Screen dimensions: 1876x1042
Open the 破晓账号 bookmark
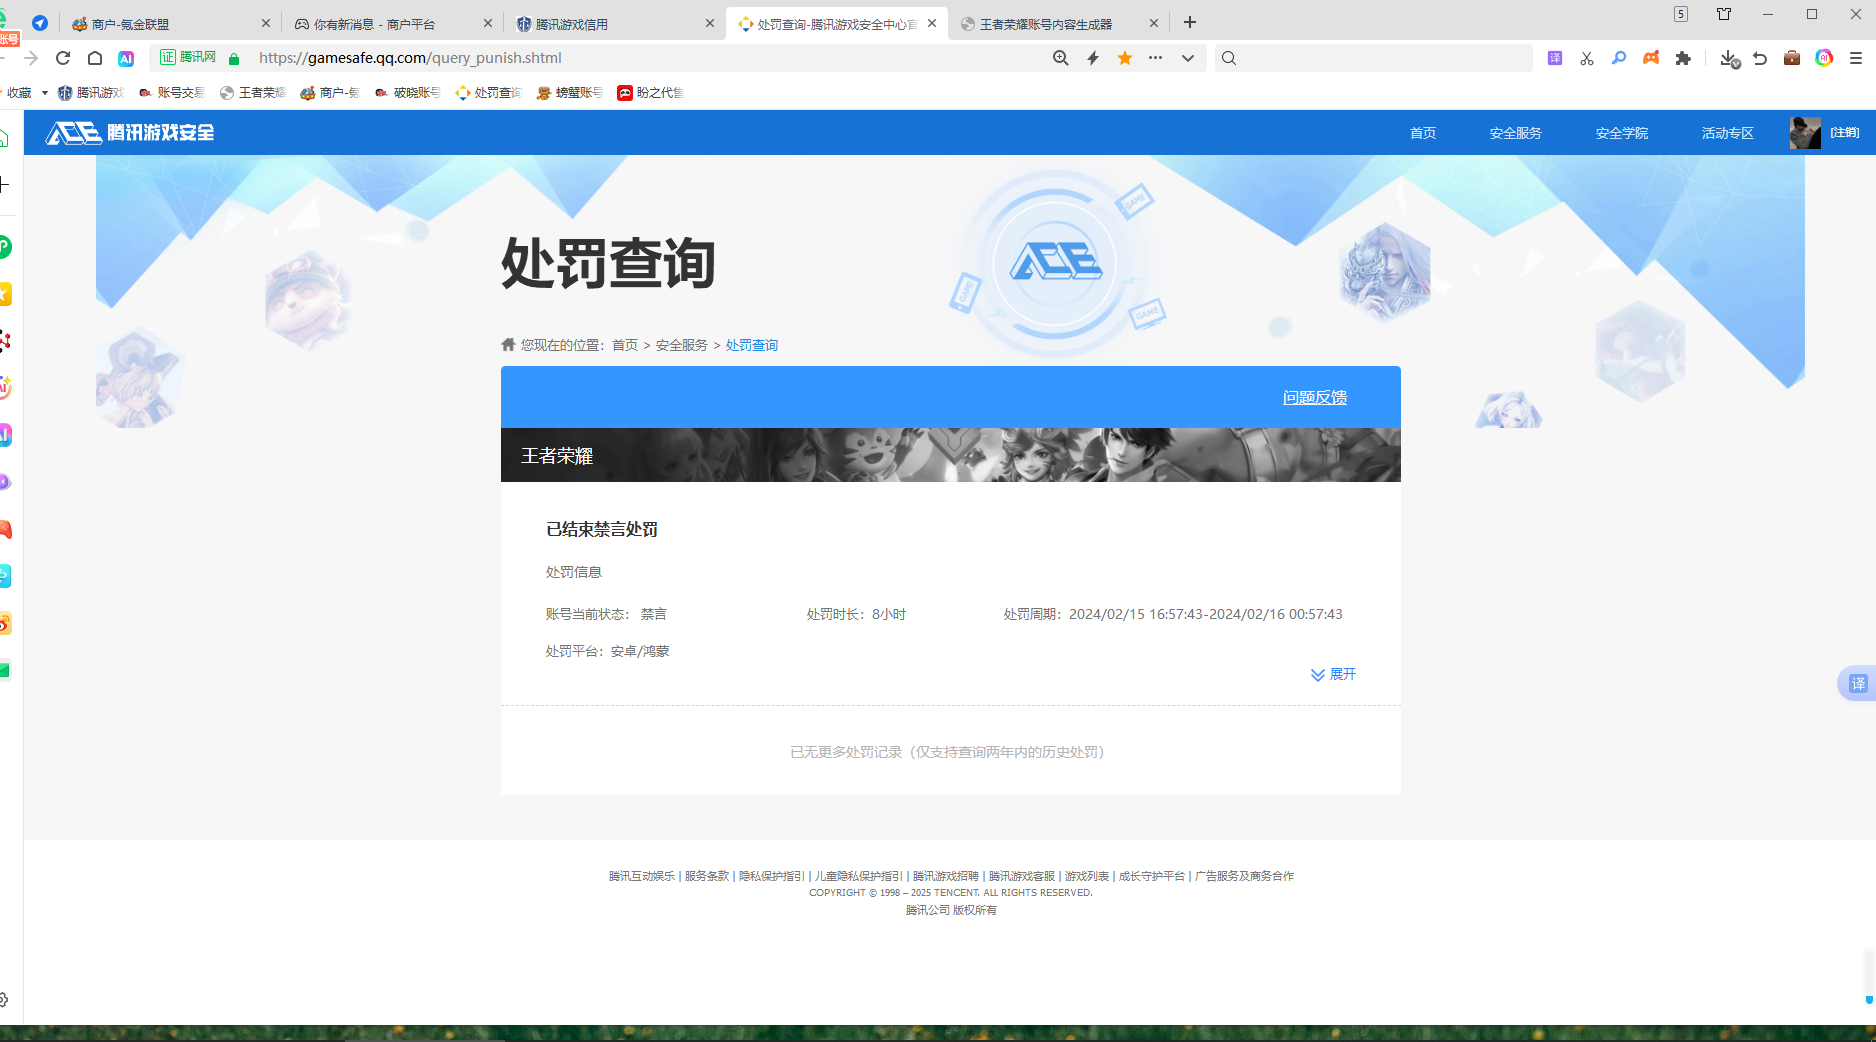coord(408,93)
